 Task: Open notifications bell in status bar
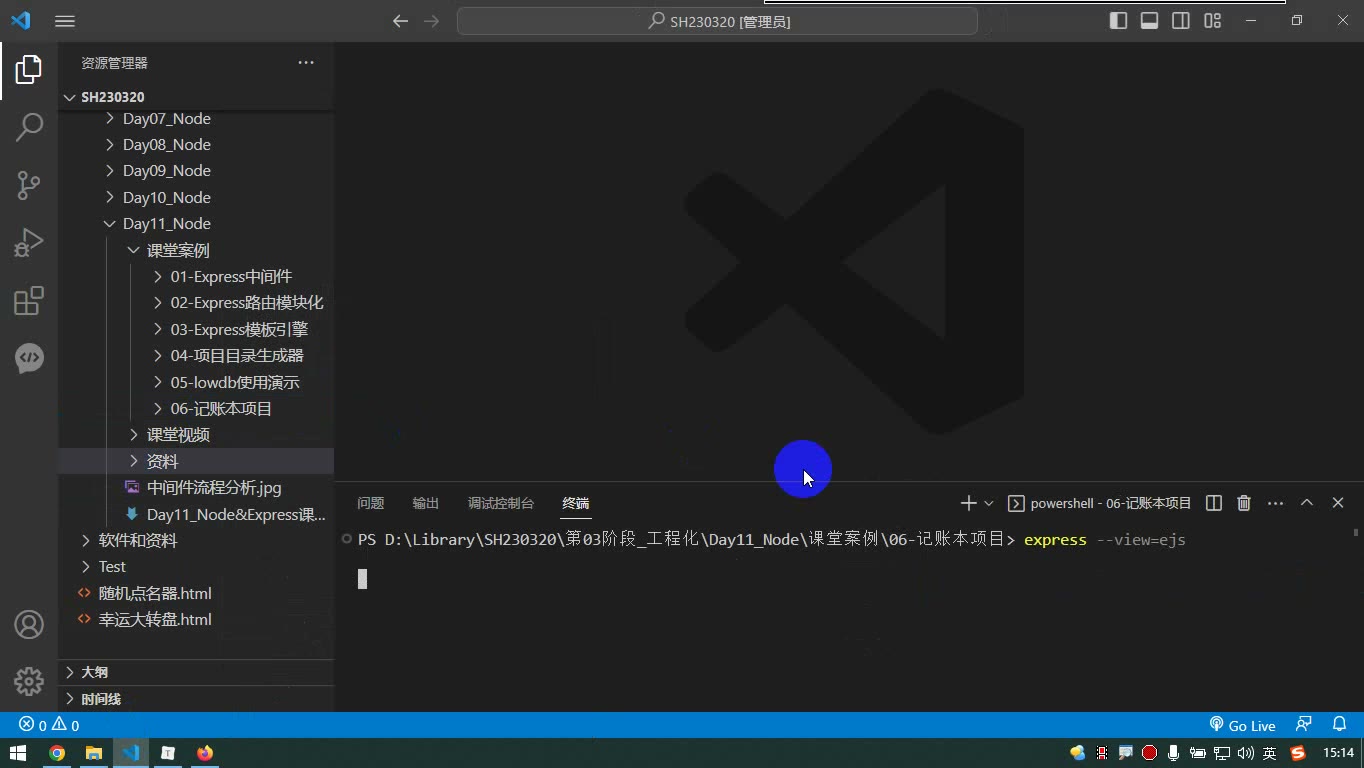[x=1339, y=725]
